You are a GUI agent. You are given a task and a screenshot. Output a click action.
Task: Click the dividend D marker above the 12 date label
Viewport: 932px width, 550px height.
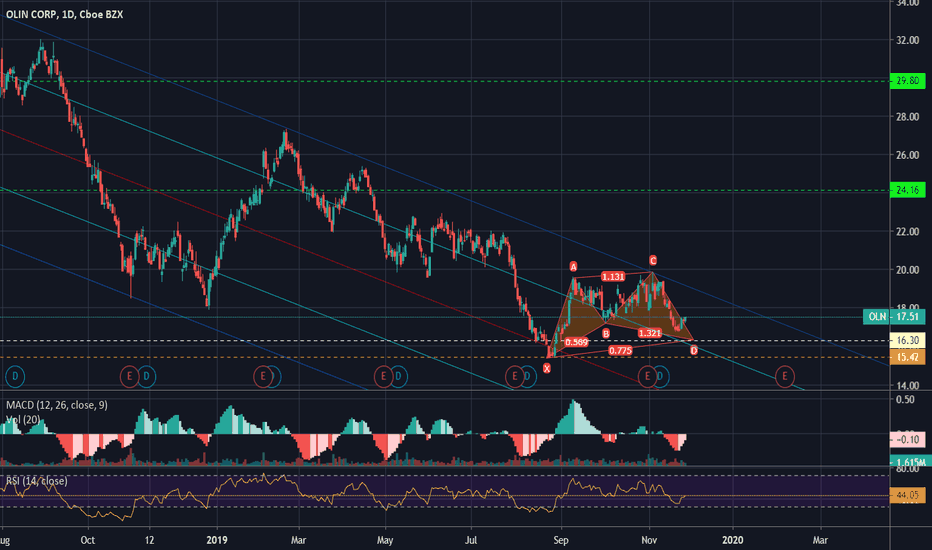click(x=147, y=376)
